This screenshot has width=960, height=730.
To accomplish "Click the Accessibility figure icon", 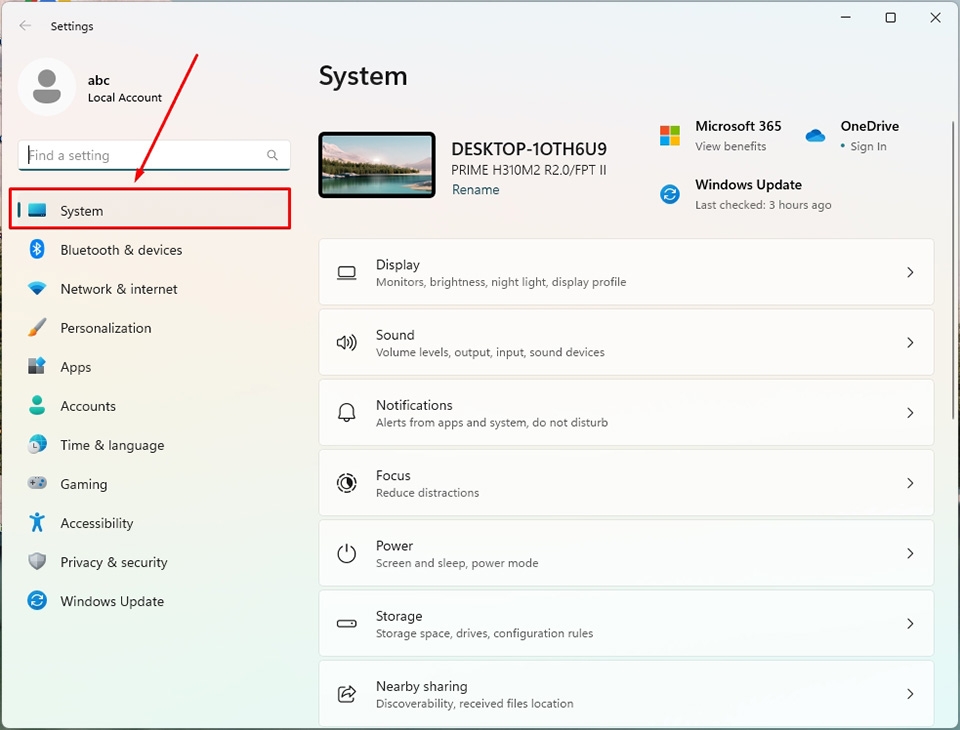I will pos(37,522).
